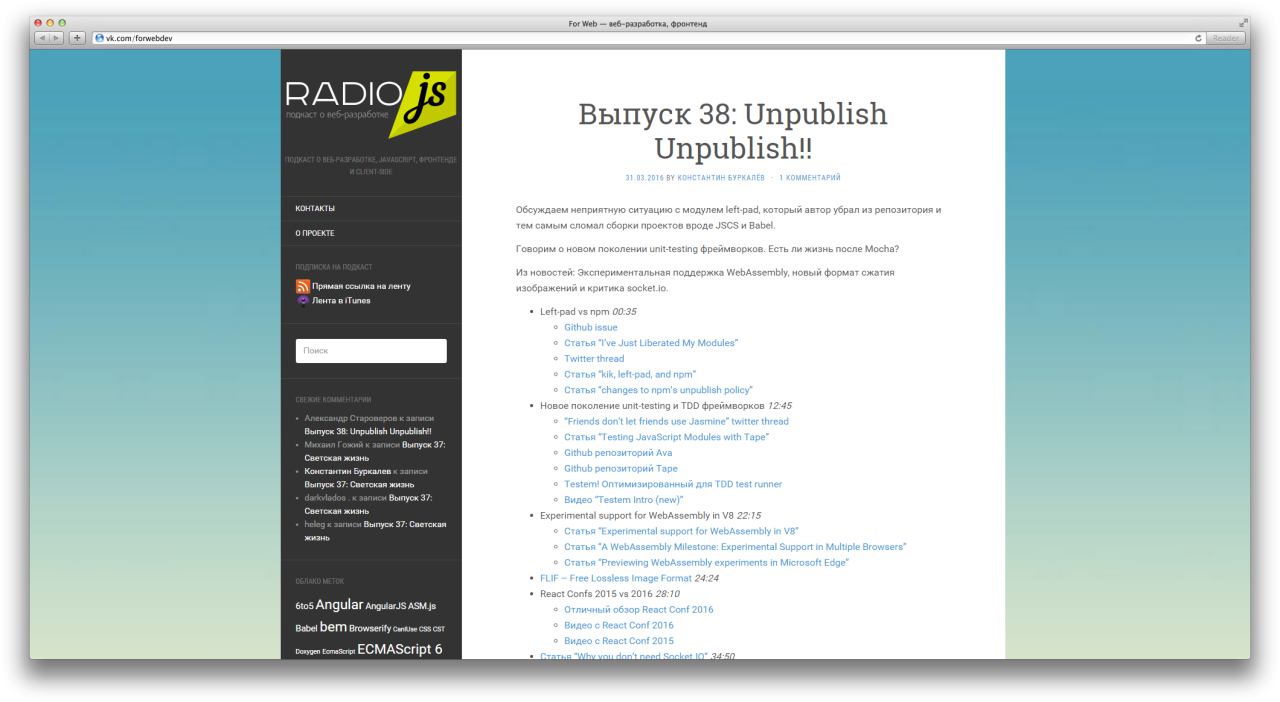Image resolution: width=1280 pixels, height=702 pixels.
Task: Click the Radio JS logo
Action: pyautogui.click(x=371, y=104)
